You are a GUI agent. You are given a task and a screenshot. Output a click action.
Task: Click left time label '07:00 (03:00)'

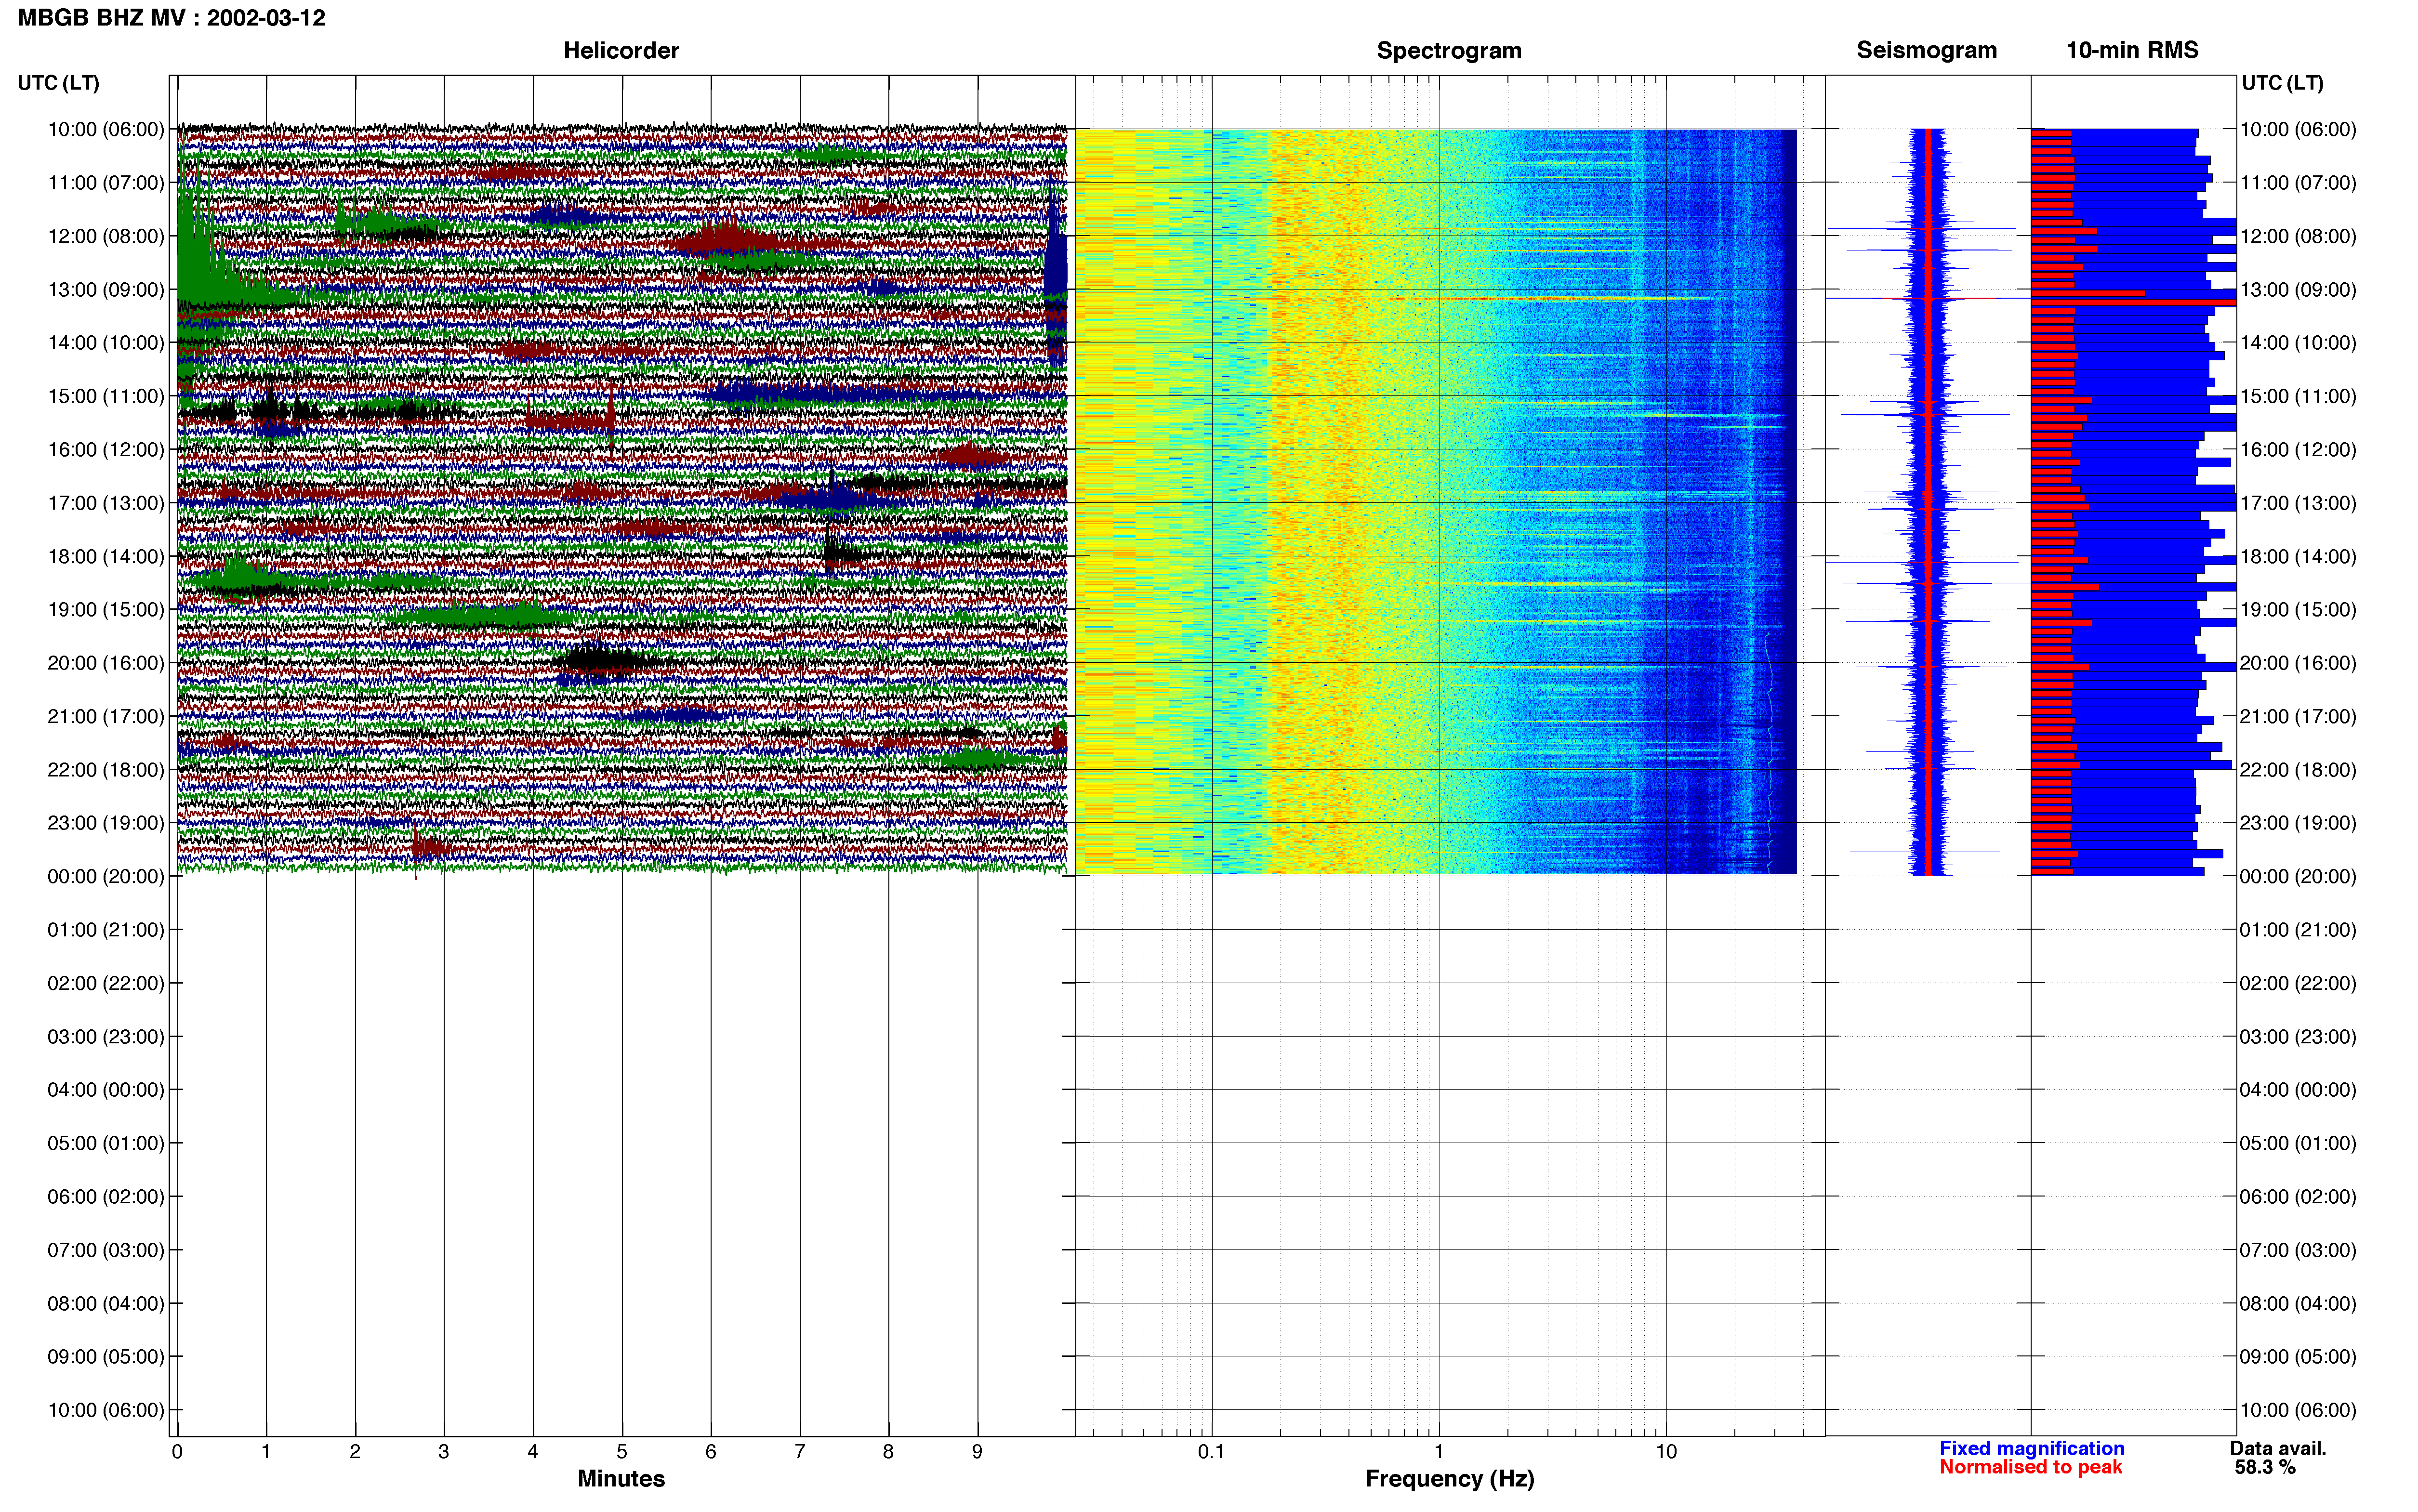click(x=106, y=1249)
